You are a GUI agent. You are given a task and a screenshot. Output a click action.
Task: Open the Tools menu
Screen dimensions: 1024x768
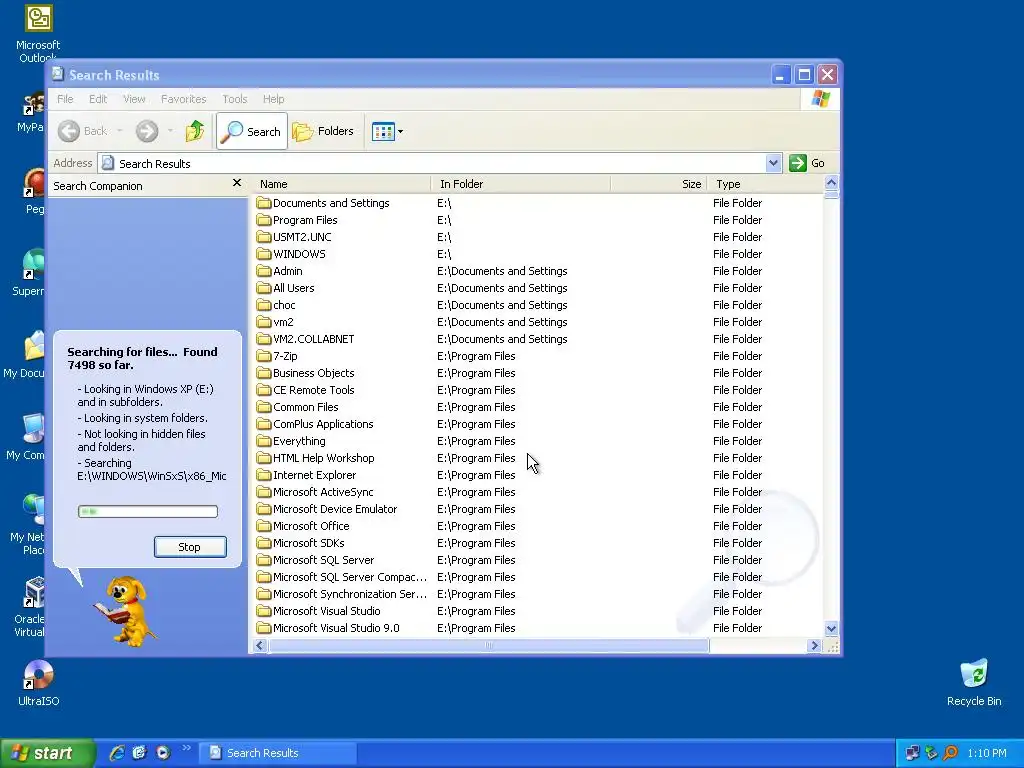(x=234, y=99)
